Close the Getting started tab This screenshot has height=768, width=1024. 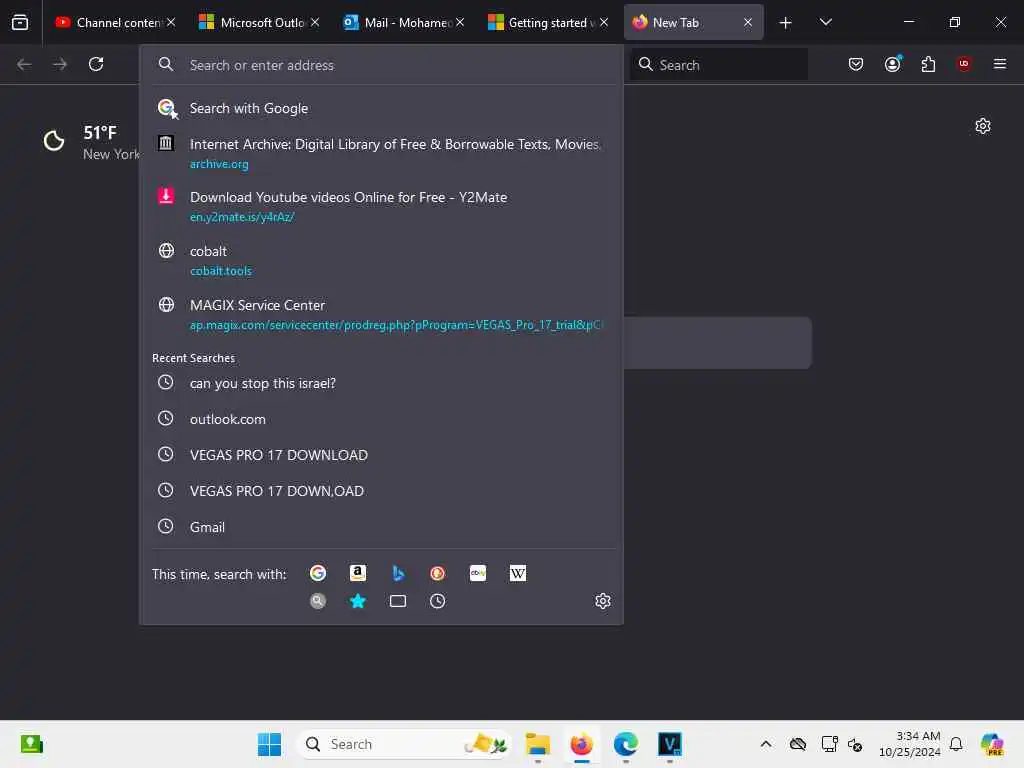pyautogui.click(x=604, y=22)
